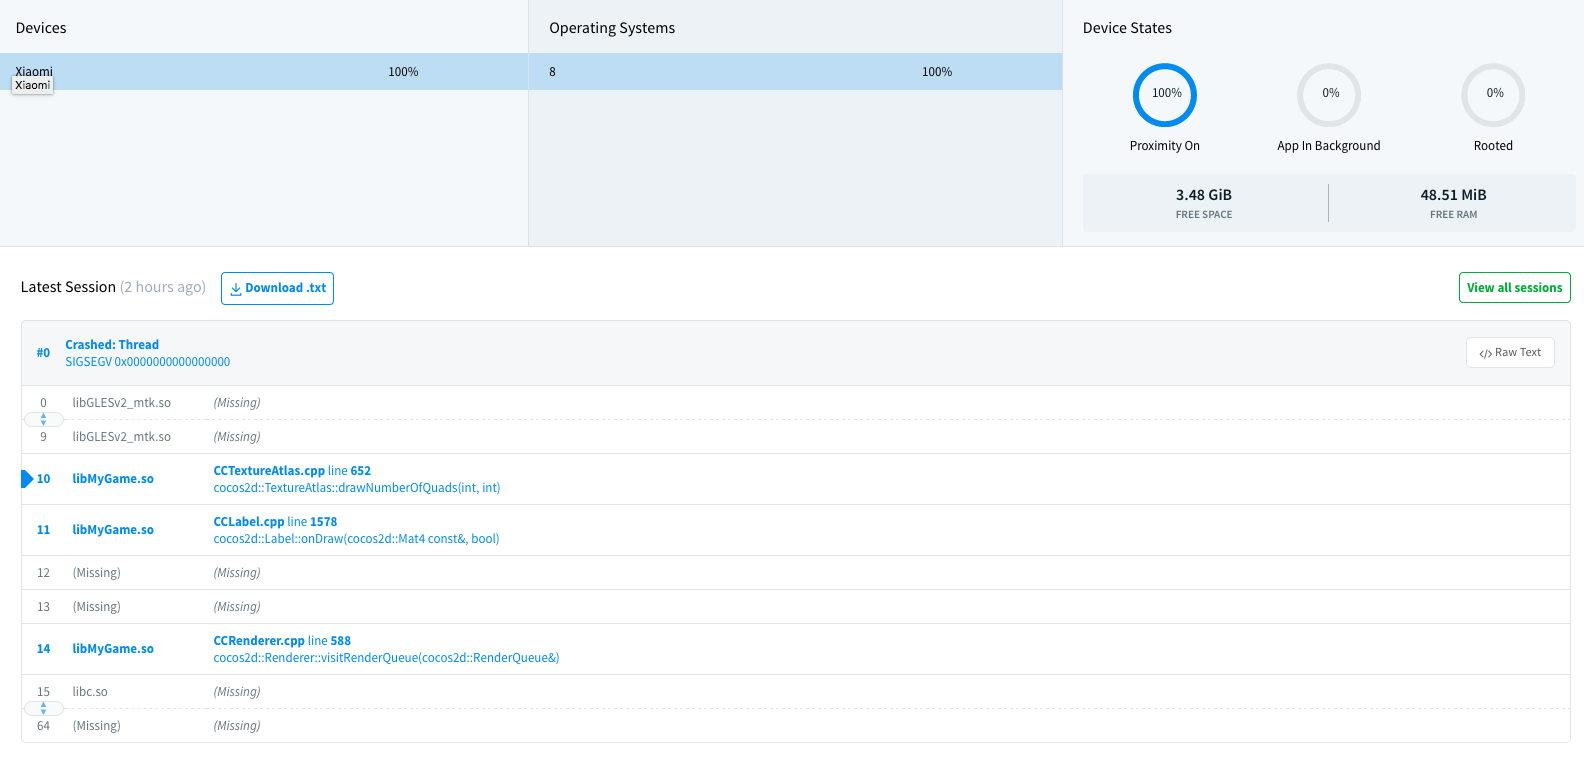Expand collapsed stack frames 0 to 9
Viewport: 1584px width, 762px height.
tap(43, 420)
